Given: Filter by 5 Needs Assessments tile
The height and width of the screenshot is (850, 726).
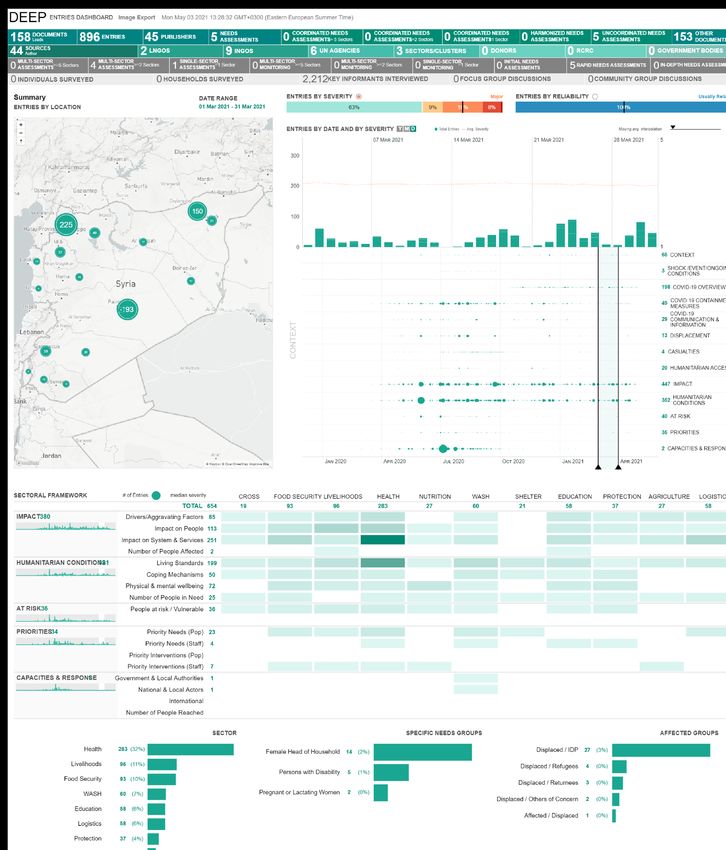Looking at the screenshot, I should click(245, 37).
